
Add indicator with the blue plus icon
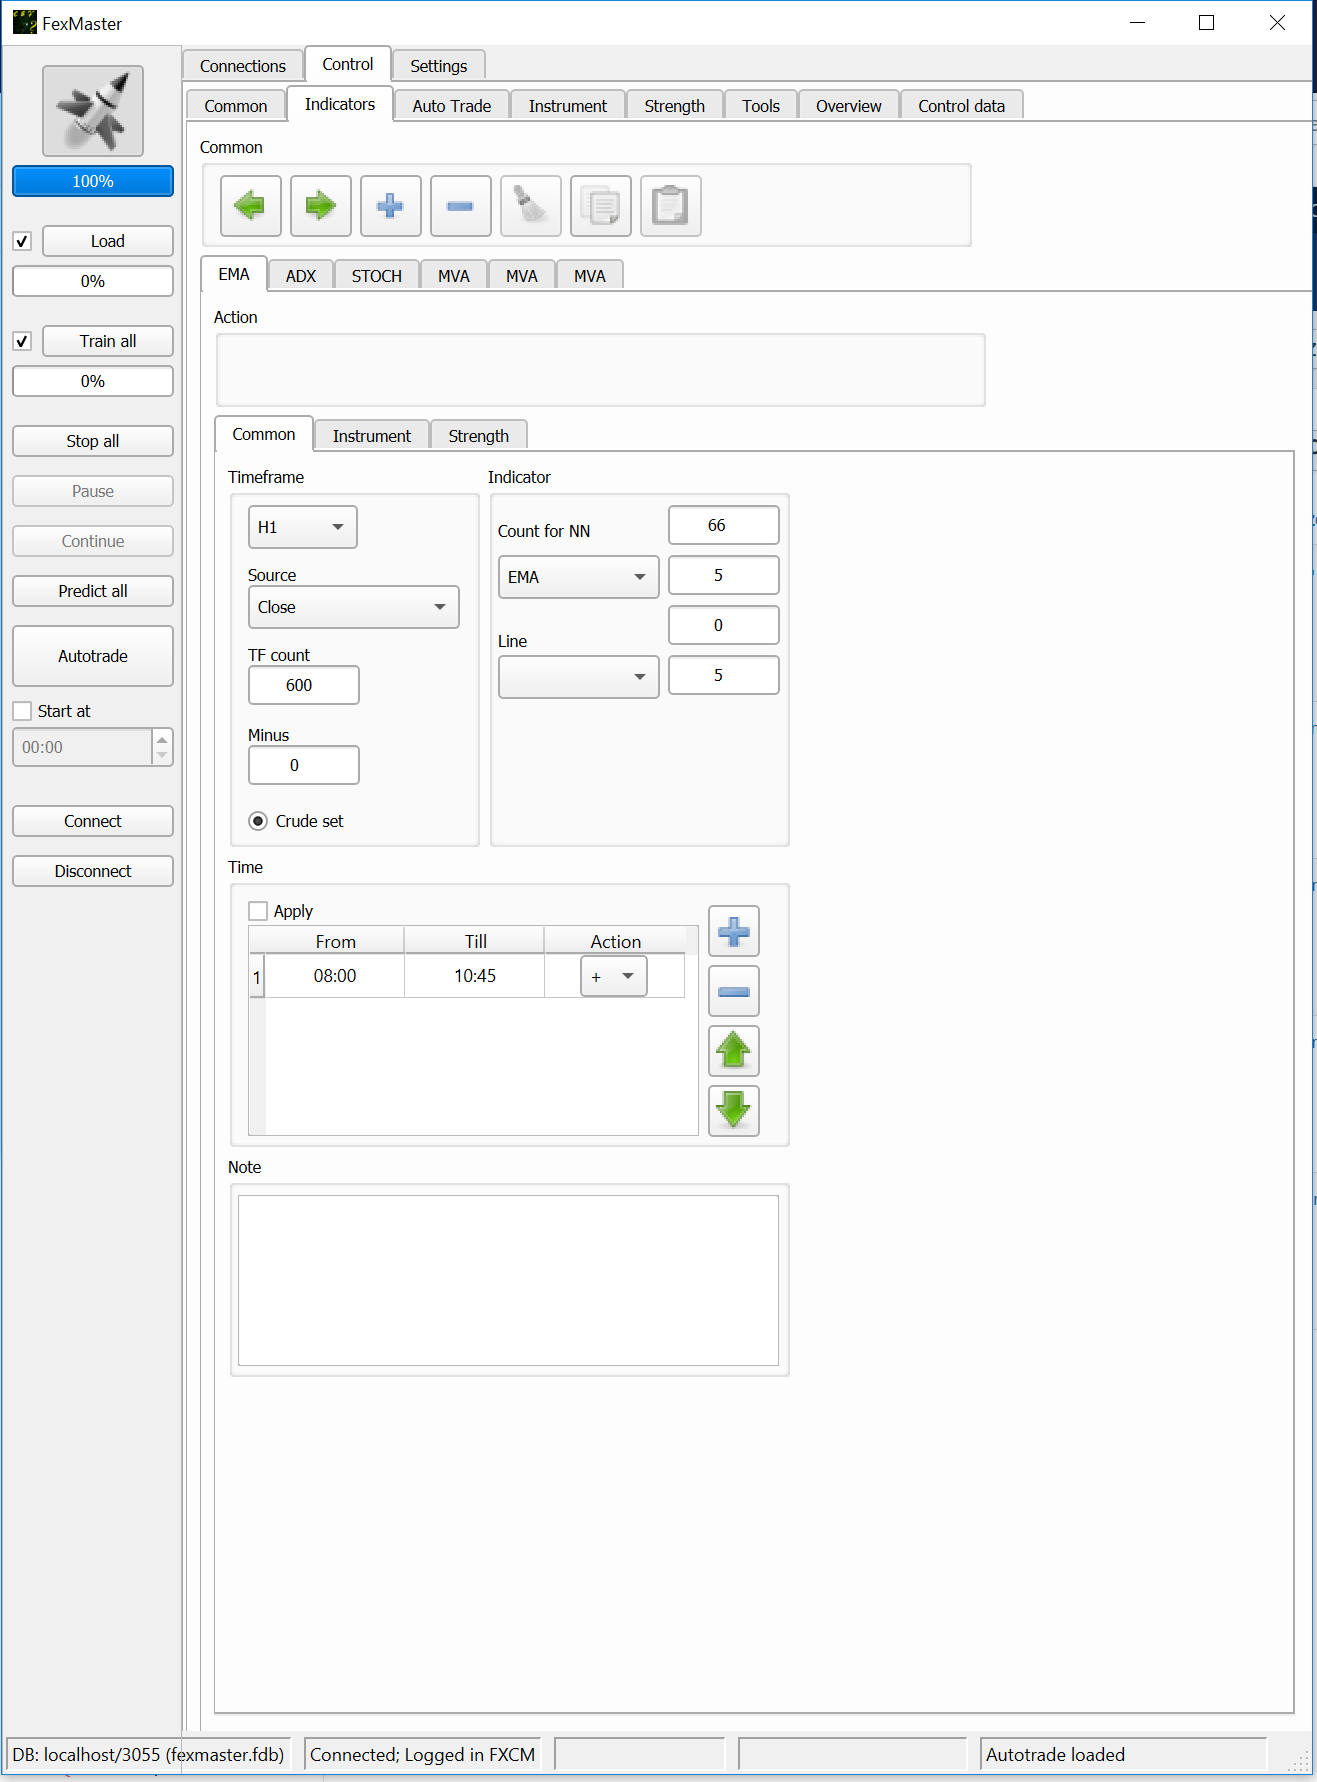tap(390, 206)
